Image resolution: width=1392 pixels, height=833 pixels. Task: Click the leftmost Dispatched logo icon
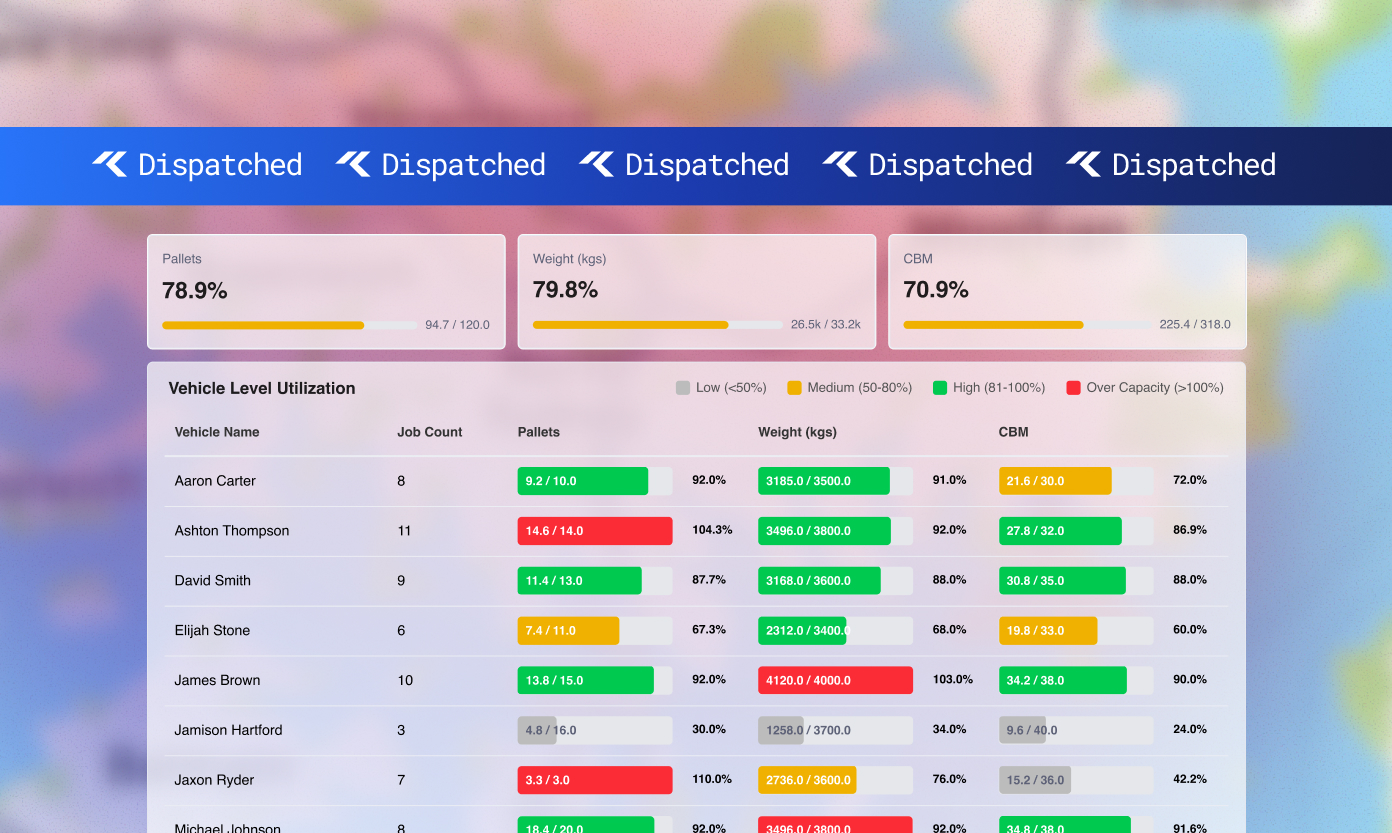pyautogui.click(x=110, y=164)
